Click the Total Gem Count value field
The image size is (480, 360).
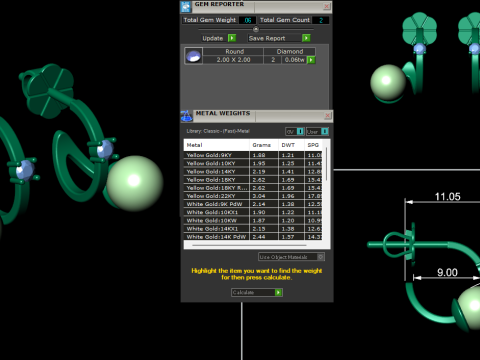coord(321,20)
